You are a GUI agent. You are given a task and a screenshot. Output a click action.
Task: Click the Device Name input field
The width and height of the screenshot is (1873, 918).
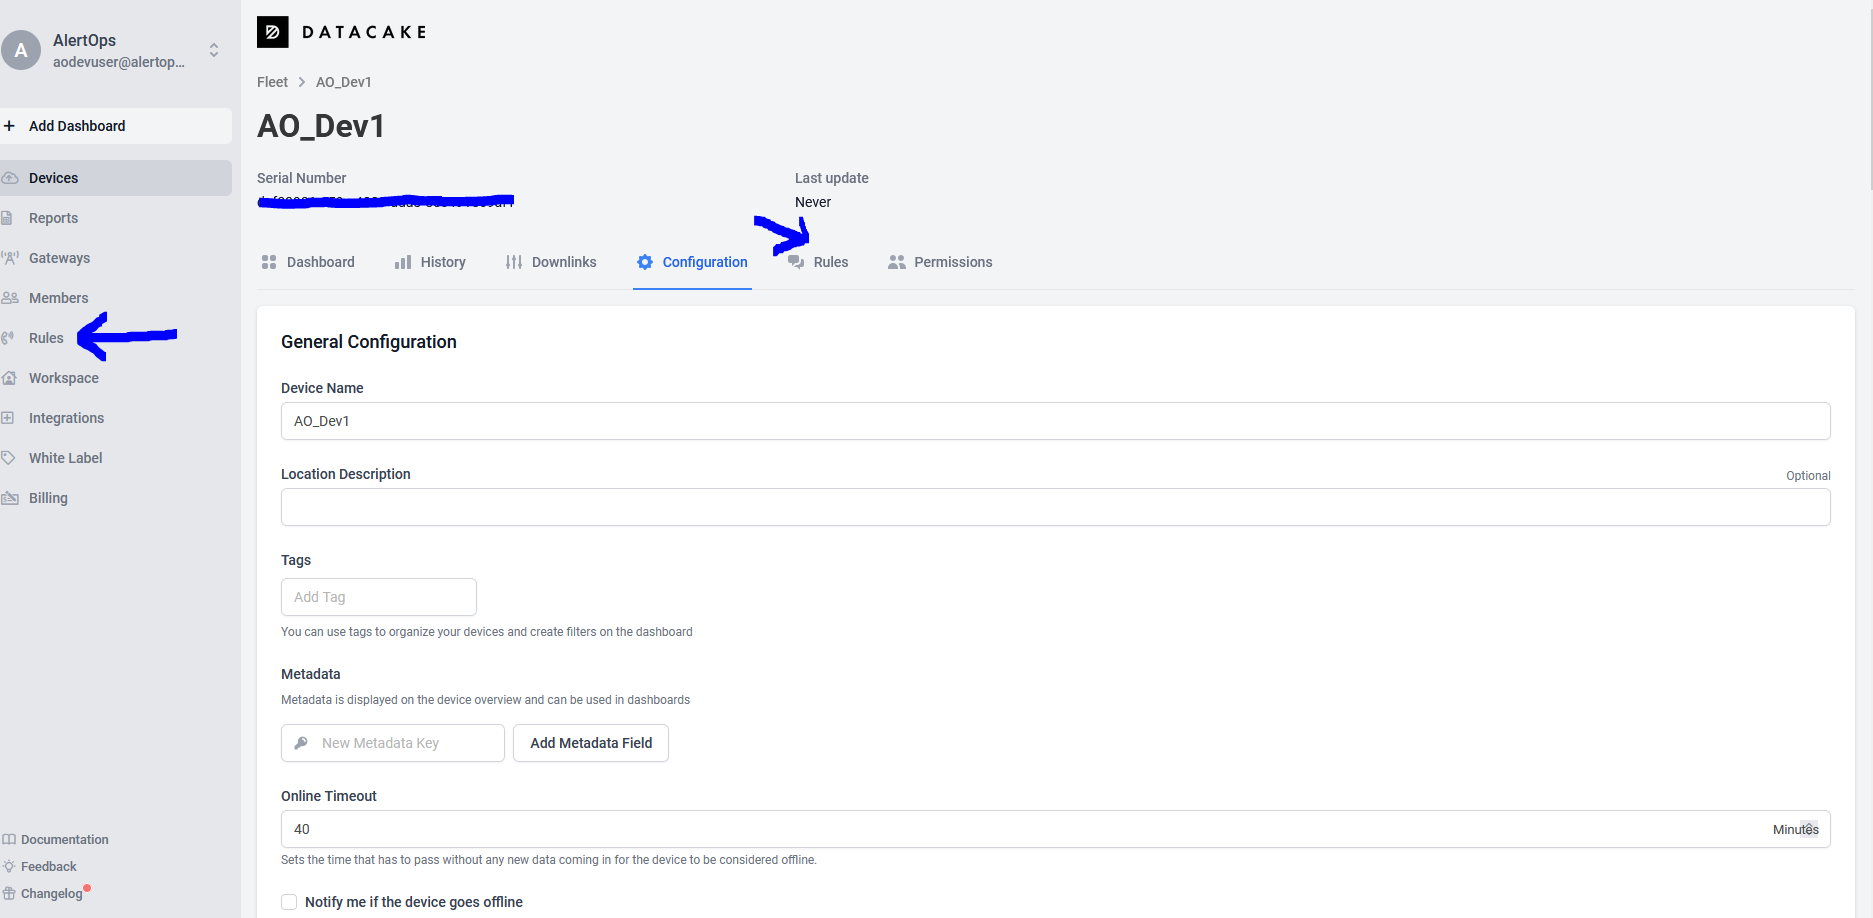[1055, 421]
